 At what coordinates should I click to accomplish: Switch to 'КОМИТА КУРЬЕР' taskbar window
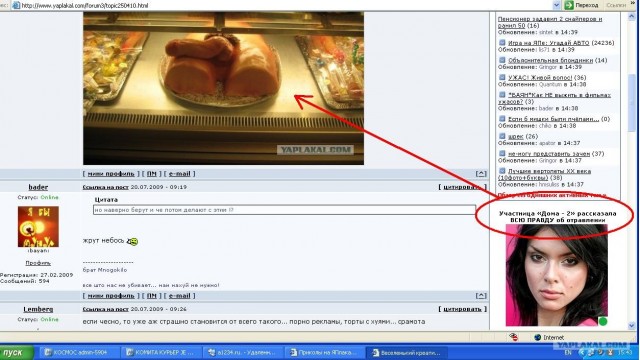[x=161, y=352]
